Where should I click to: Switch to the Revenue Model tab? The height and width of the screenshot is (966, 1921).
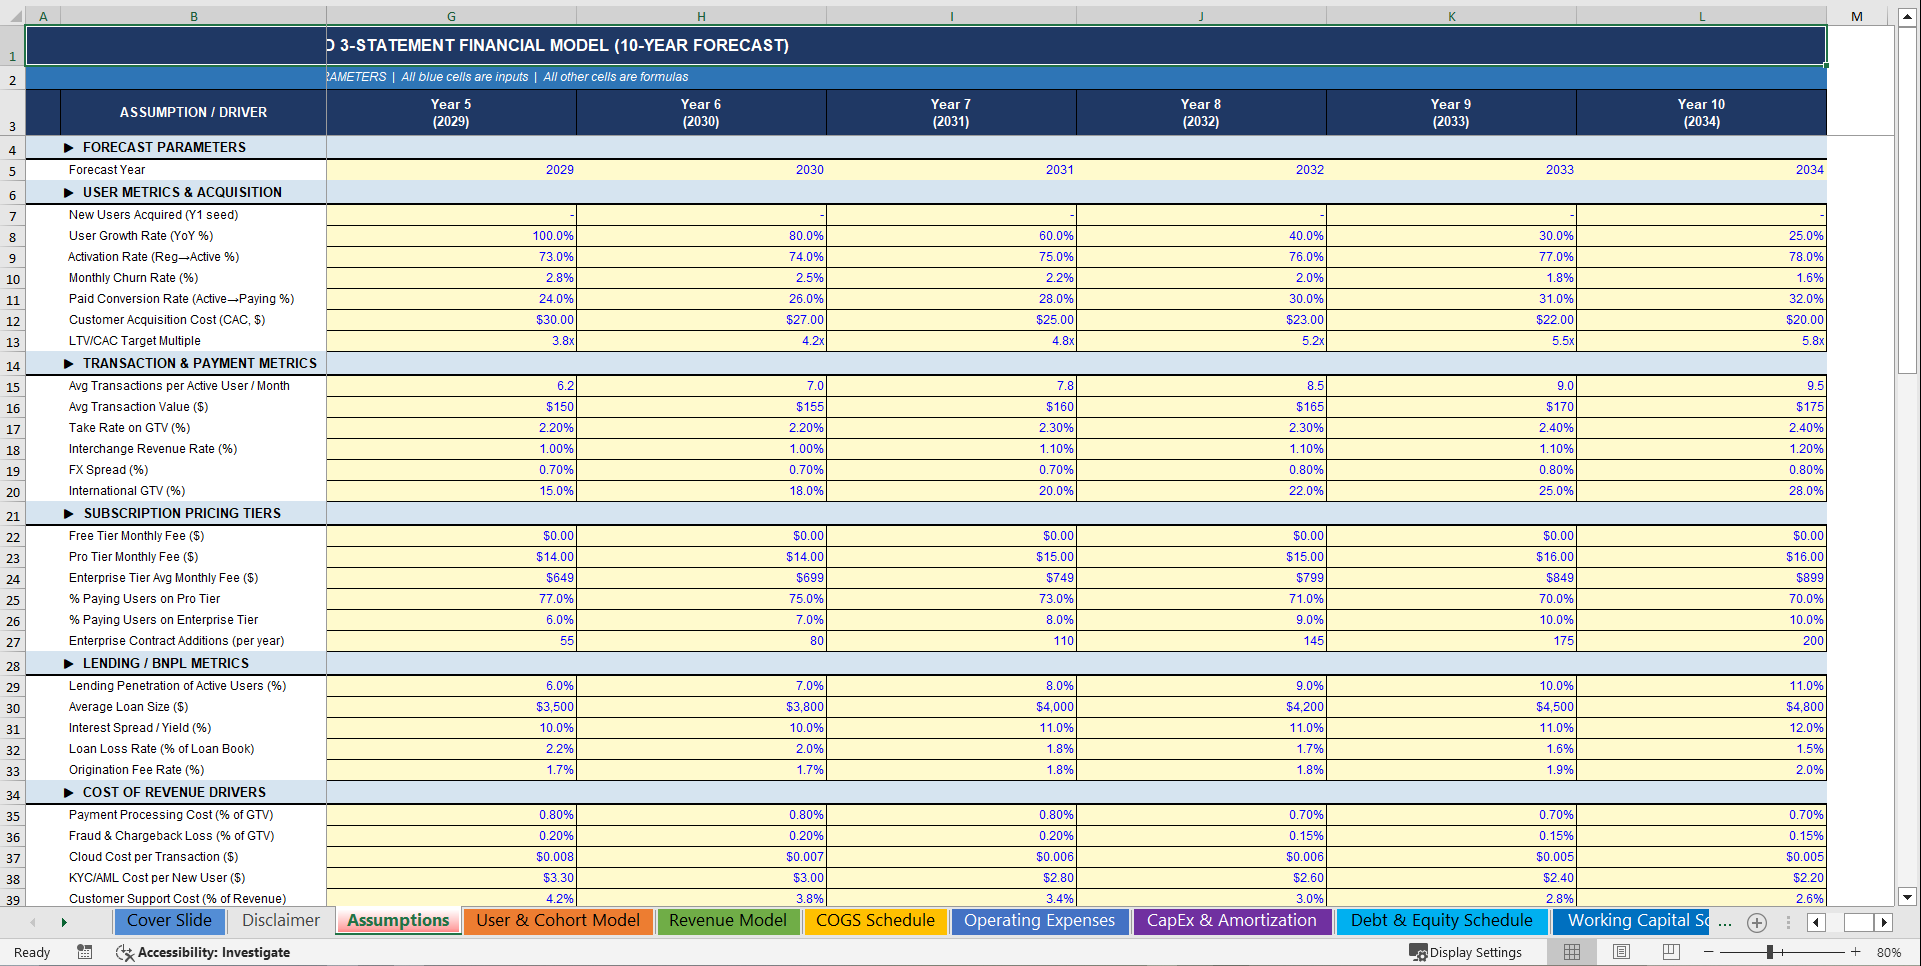point(728,921)
